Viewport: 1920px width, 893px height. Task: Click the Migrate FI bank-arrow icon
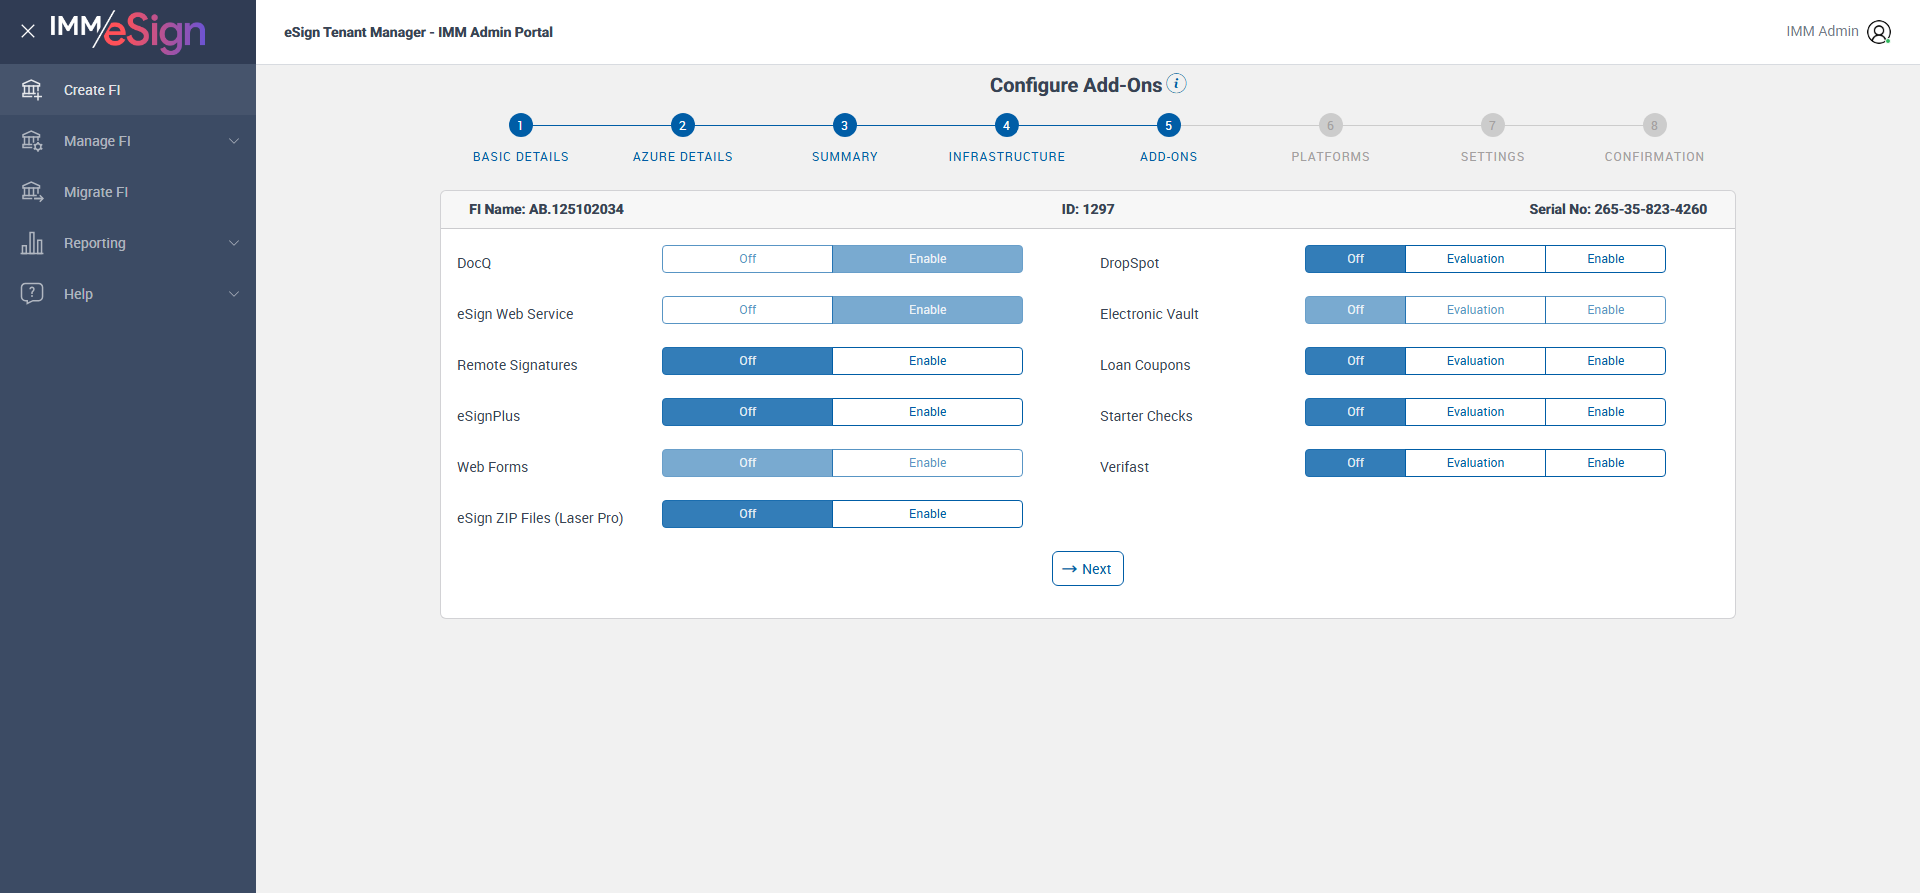click(32, 192)
